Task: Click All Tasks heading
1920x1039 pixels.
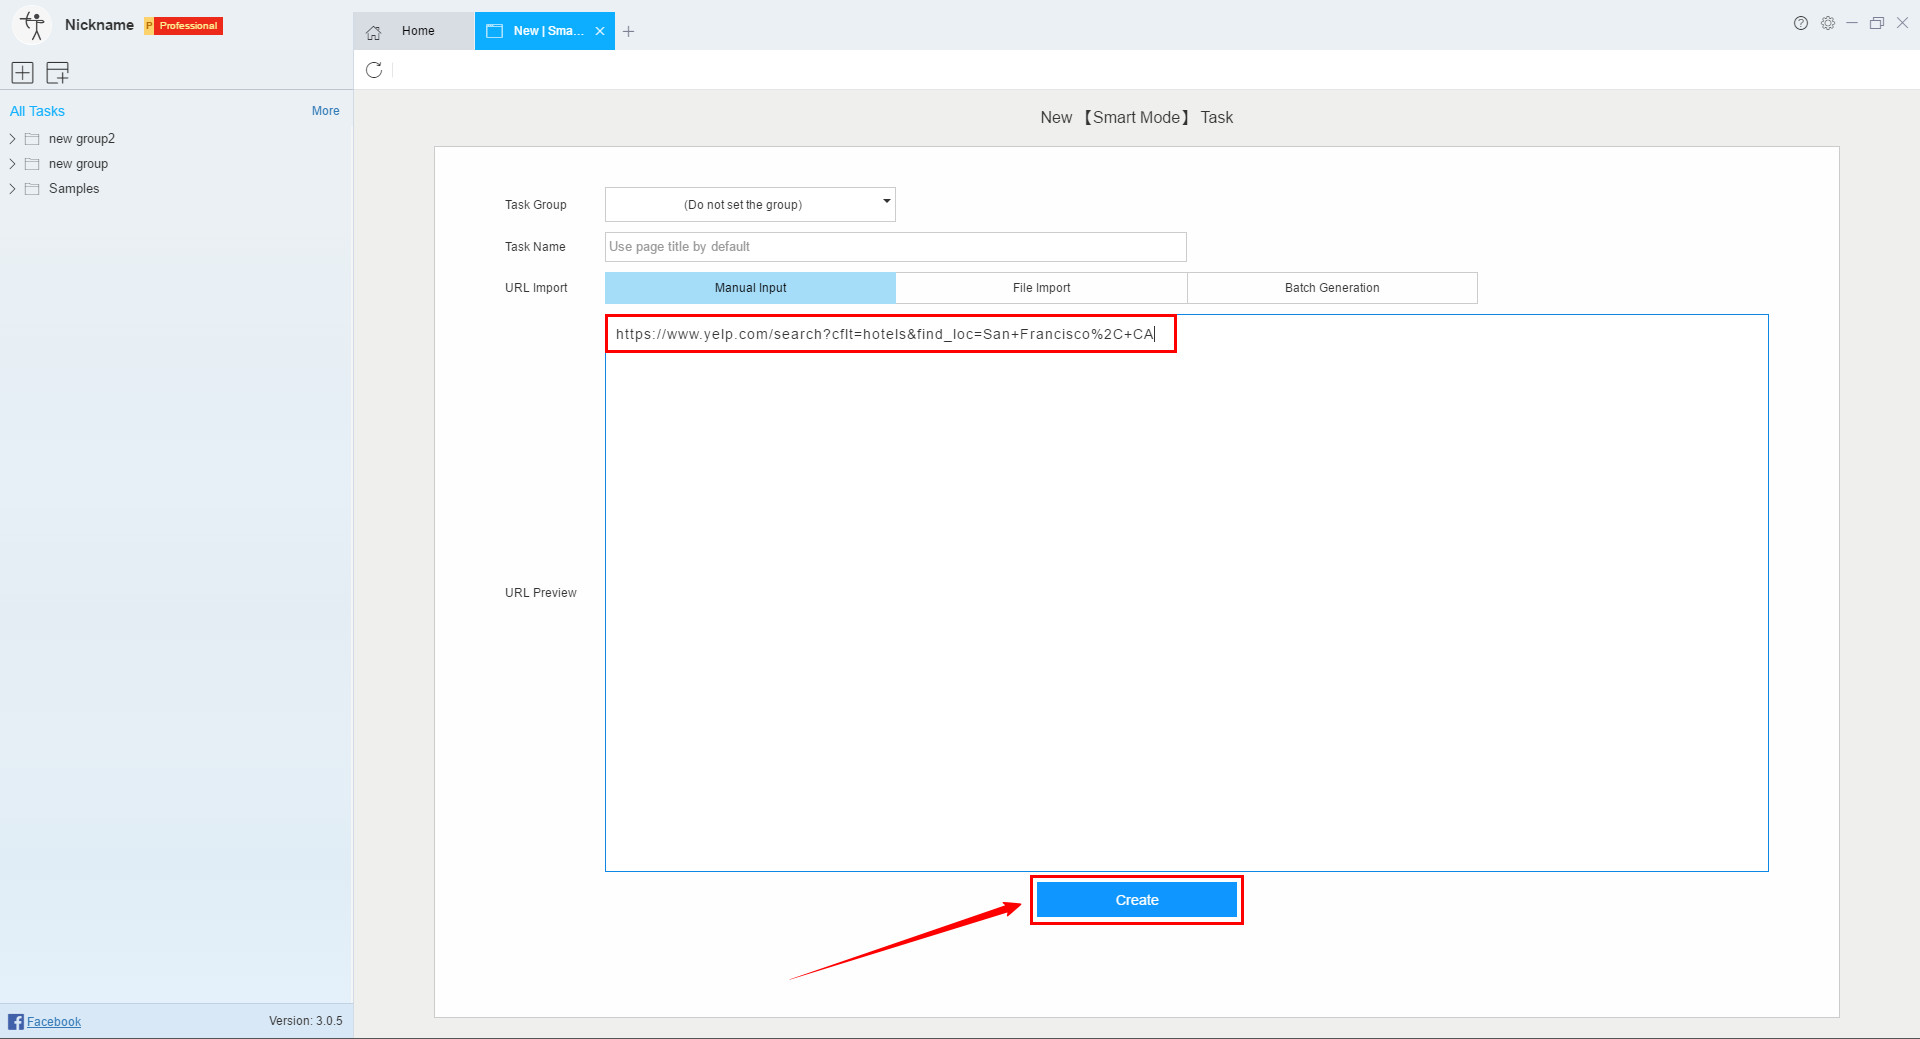Action: point(37,111)
